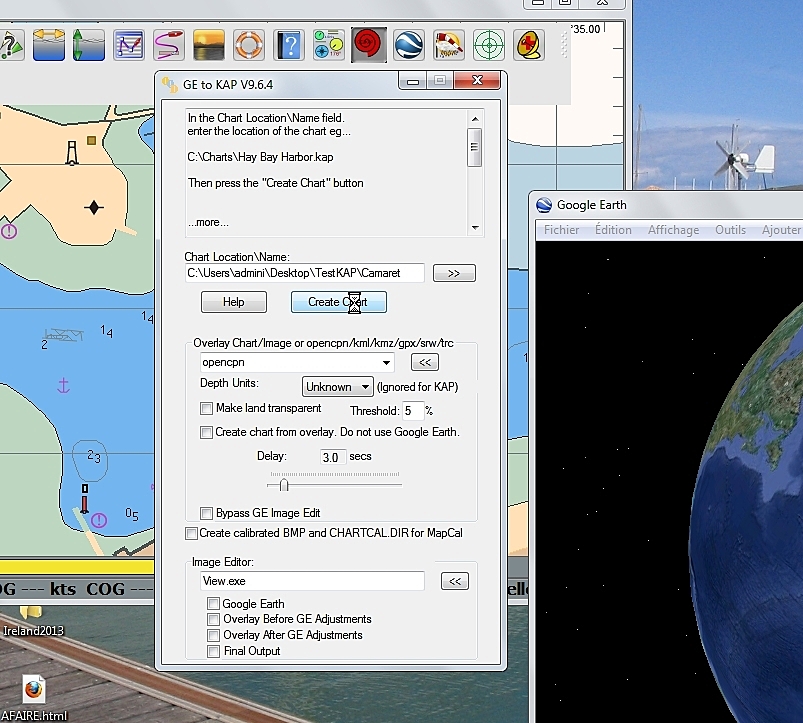The height and width of the screenshot is (723, 803).
Task: Open the Ajouter menu in Google Earth
Action: point(781,230)
